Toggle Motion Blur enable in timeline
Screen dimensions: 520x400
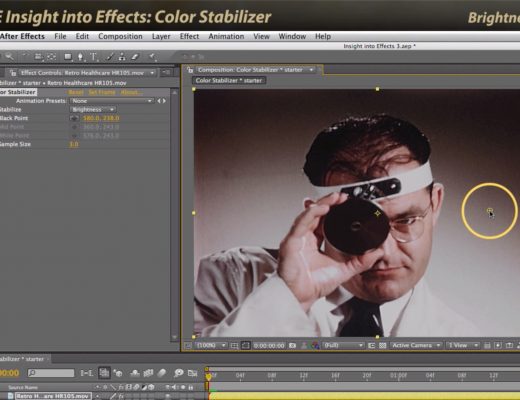162,373
